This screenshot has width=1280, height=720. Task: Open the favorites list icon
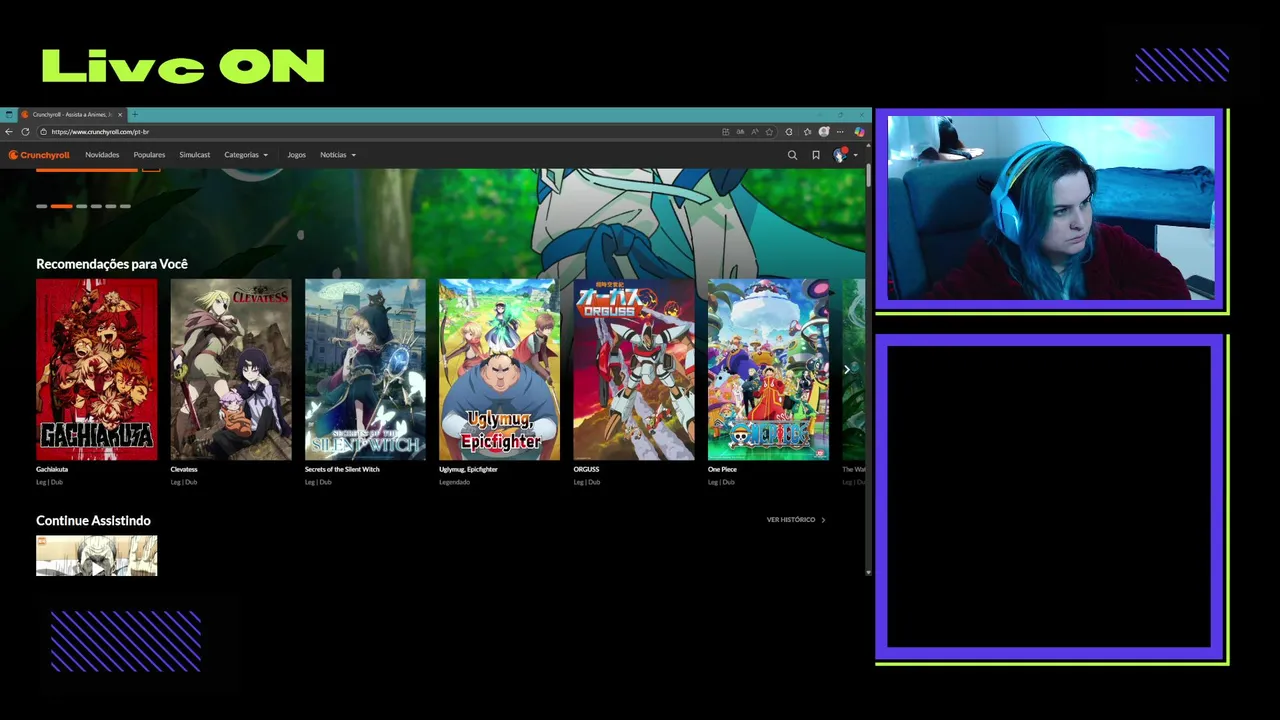tap(807, 132)
